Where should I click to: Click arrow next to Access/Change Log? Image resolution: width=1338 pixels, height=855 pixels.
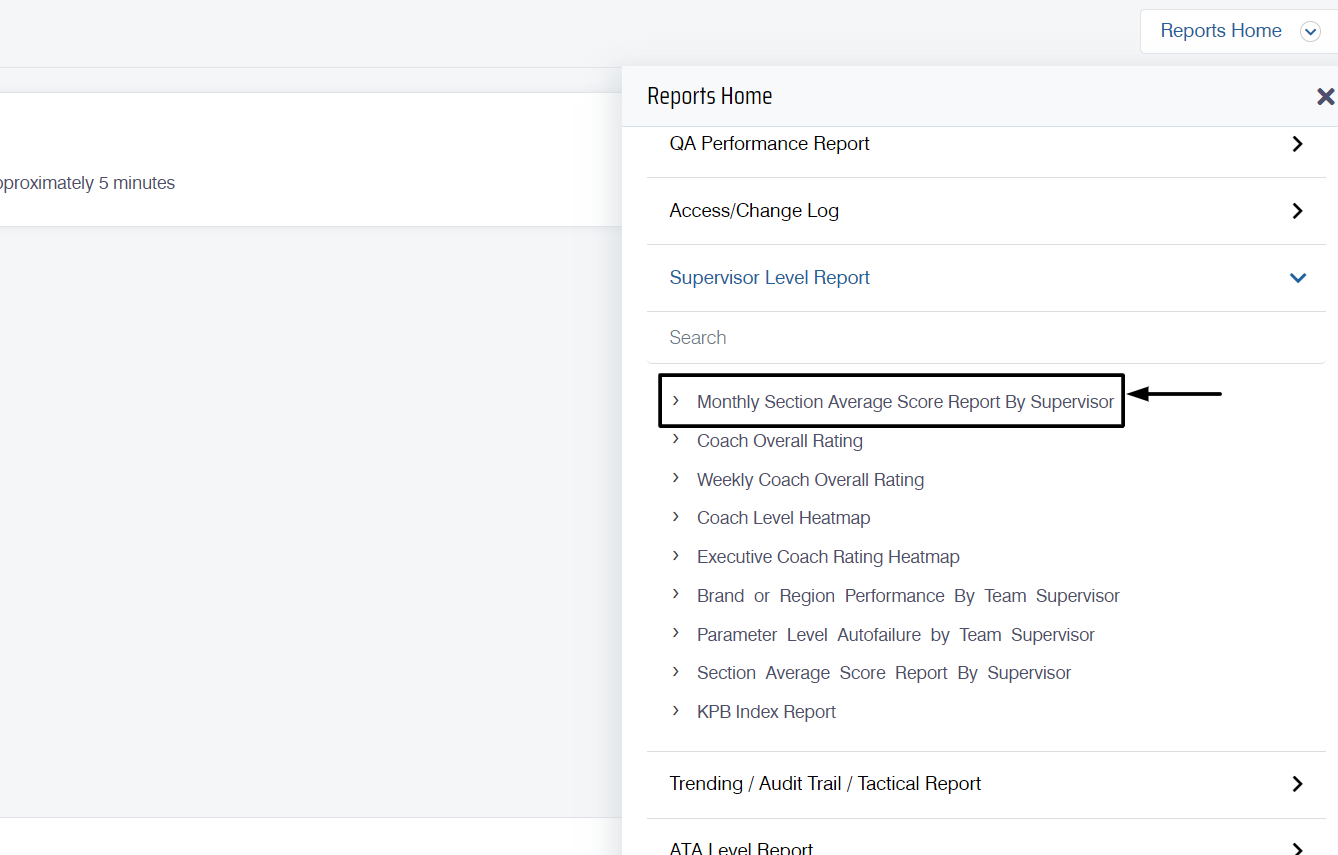[1297, 211]
